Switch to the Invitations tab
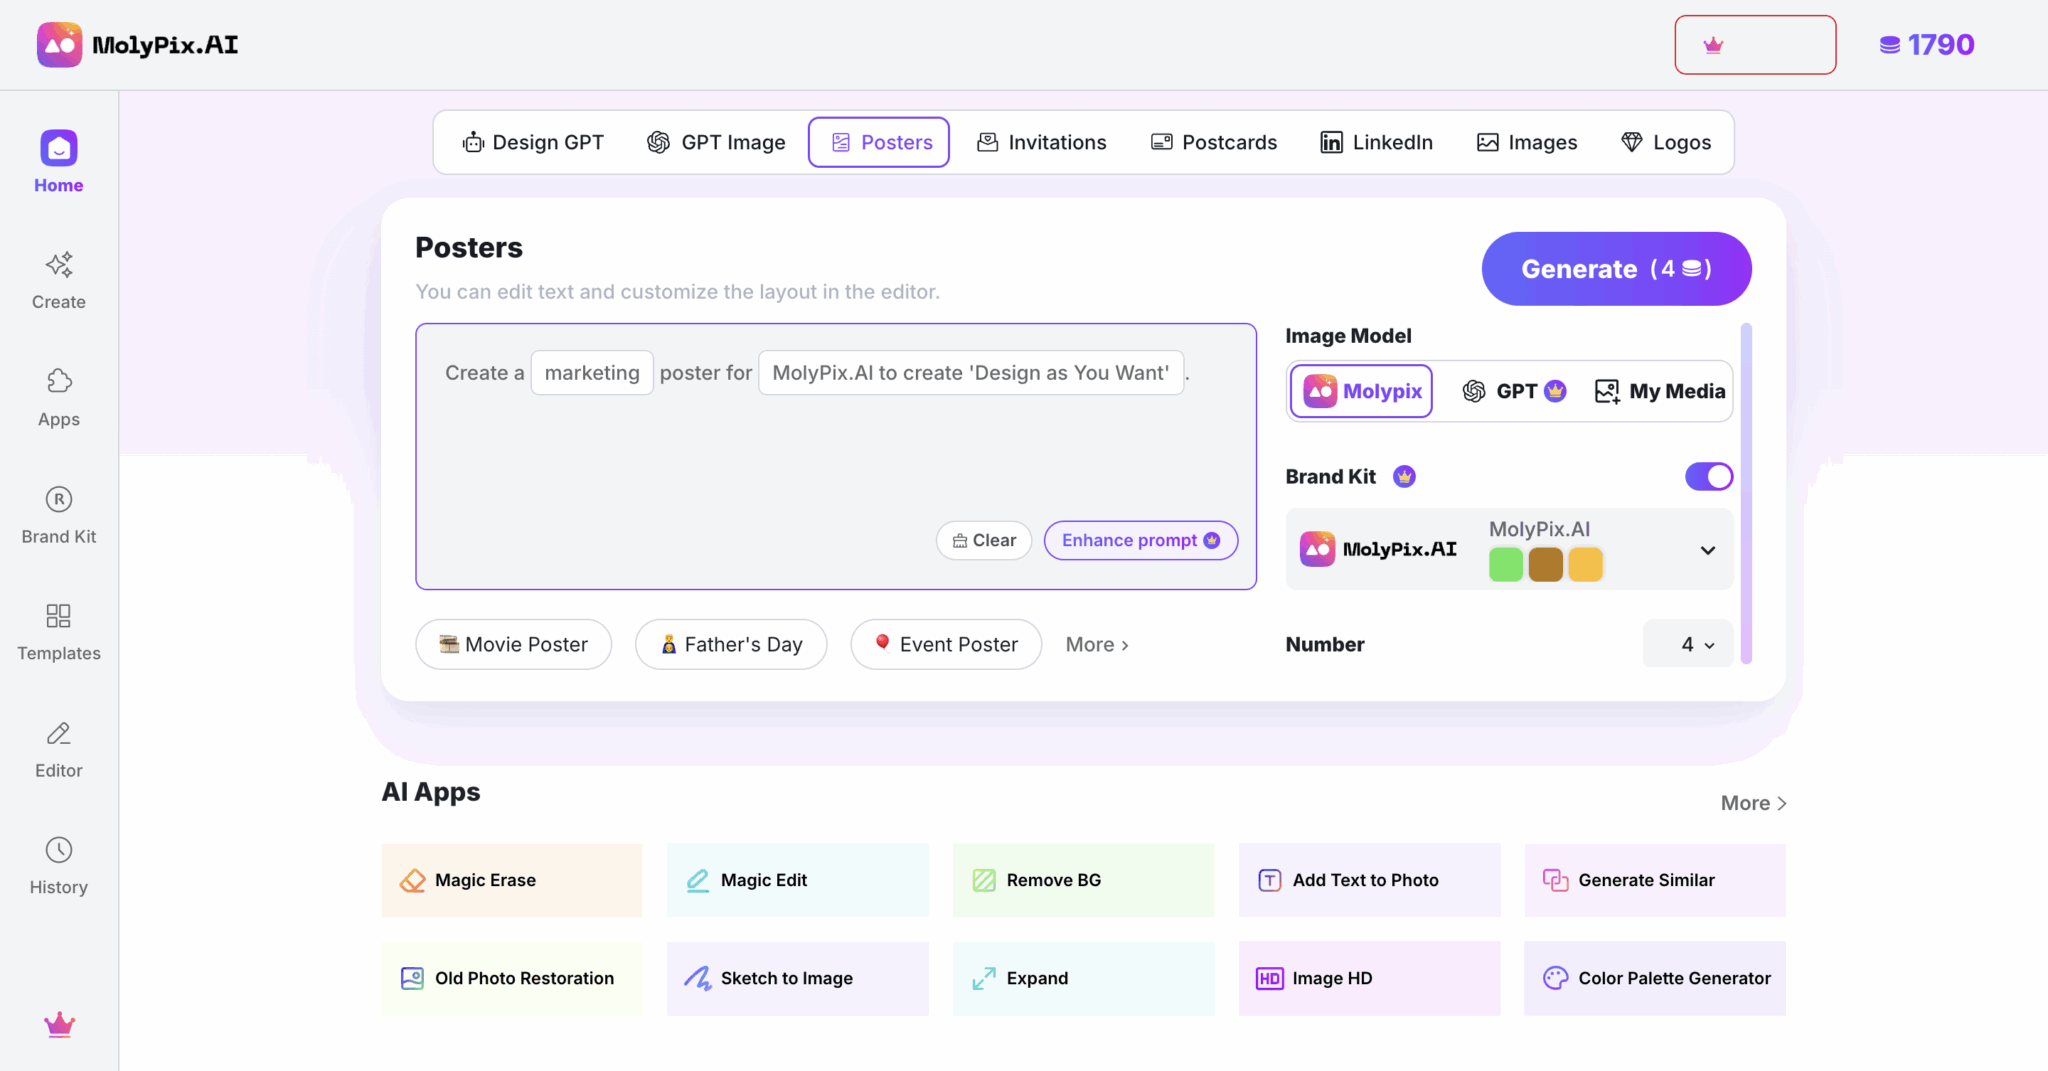The width and height of the screenshot is (2048, 1071). click(x=1041, y=142)
